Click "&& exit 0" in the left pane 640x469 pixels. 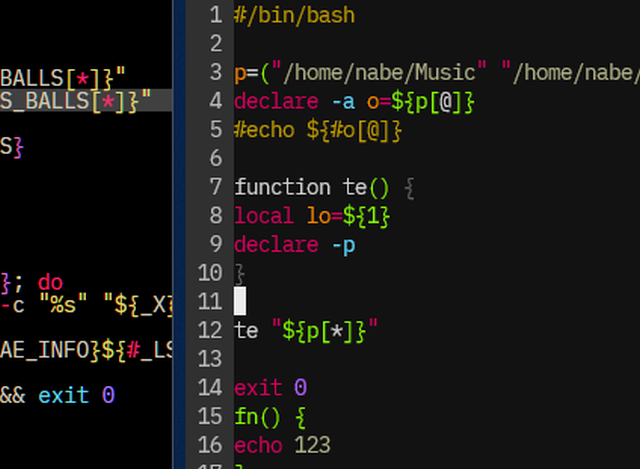coord(57,395)
